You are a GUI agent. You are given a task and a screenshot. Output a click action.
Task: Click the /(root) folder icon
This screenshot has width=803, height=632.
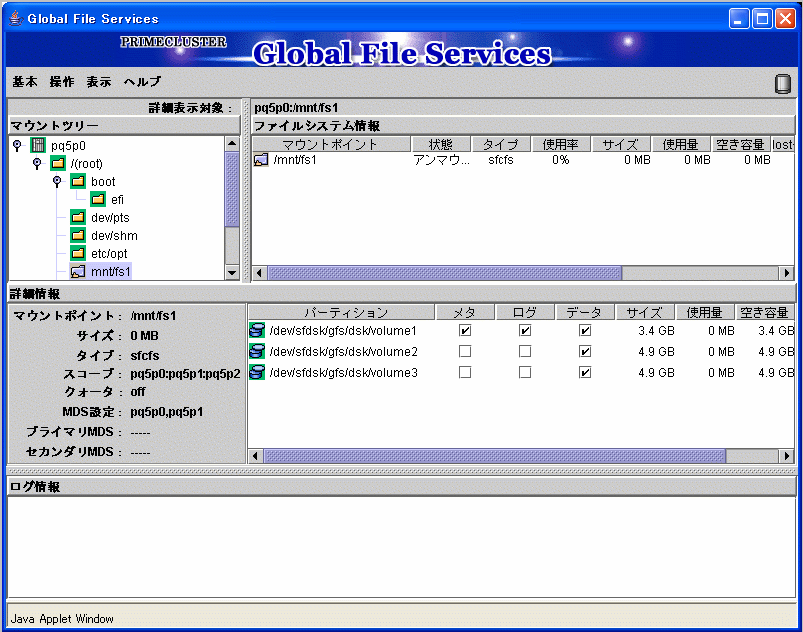coord(58,163)
